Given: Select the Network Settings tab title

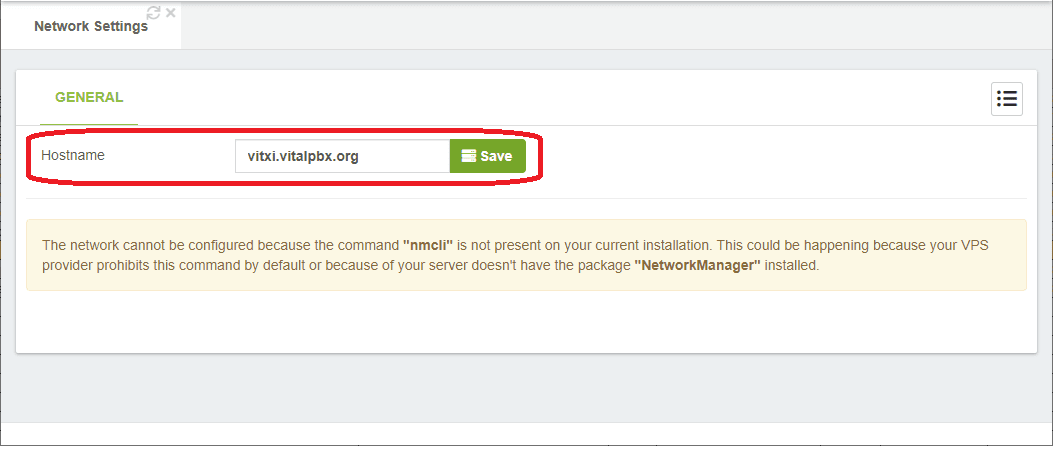Looking at the screenshot, I should pyautogui.click(x=91, y=27).
